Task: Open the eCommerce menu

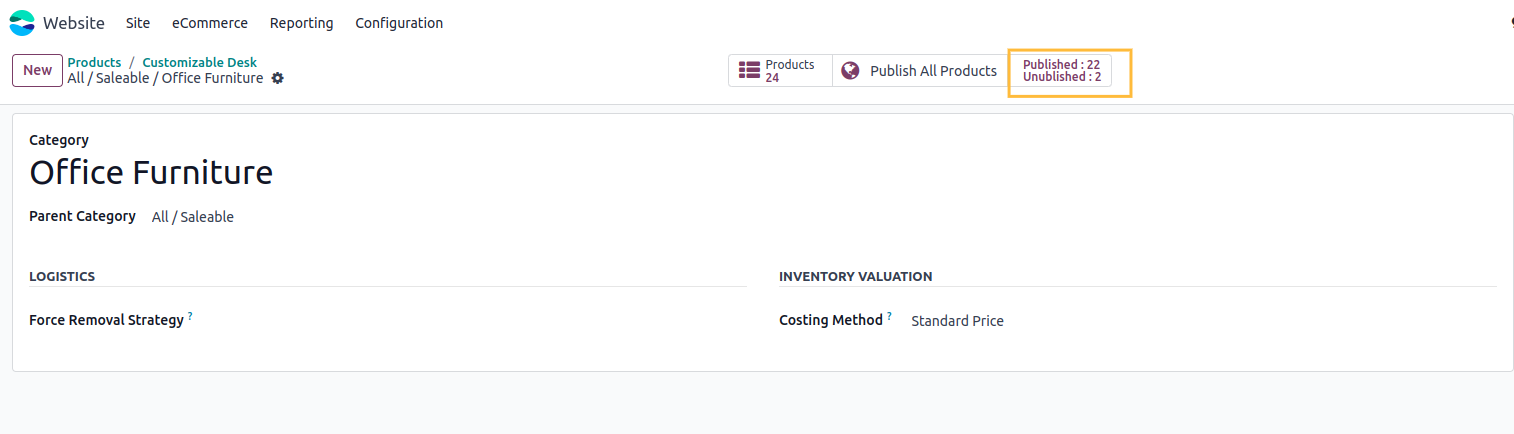Action: tap(210, 23)
